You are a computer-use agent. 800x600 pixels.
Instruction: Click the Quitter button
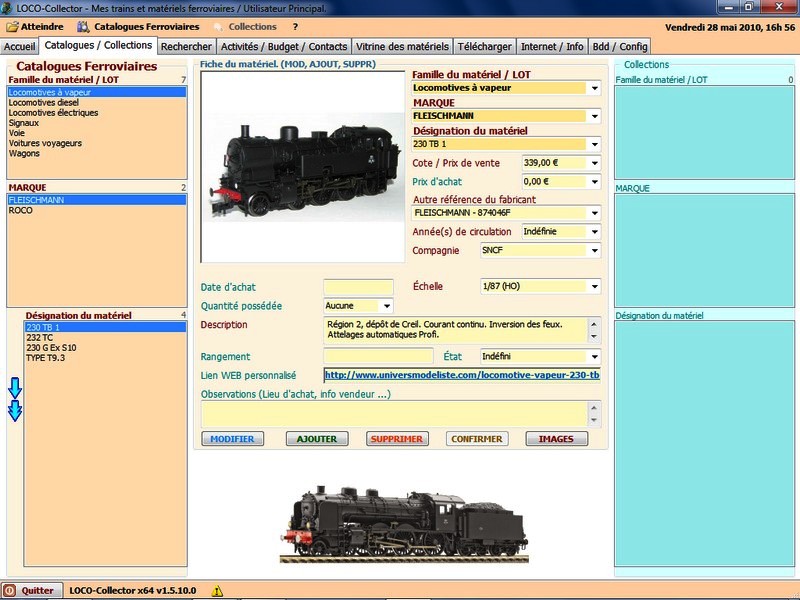32,590
